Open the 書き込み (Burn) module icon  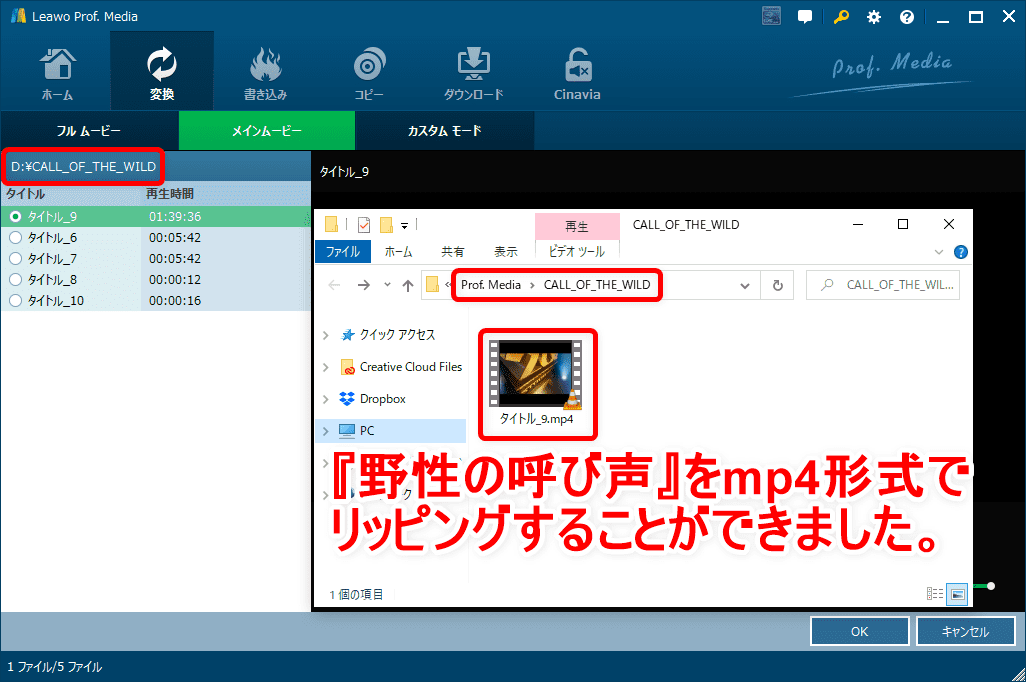265,74
